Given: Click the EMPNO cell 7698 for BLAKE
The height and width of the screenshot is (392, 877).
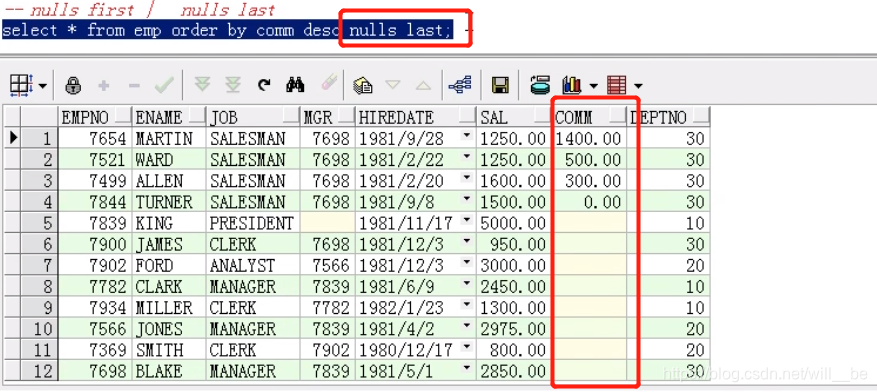Looking at the screenshot, I should pos(95,371).
